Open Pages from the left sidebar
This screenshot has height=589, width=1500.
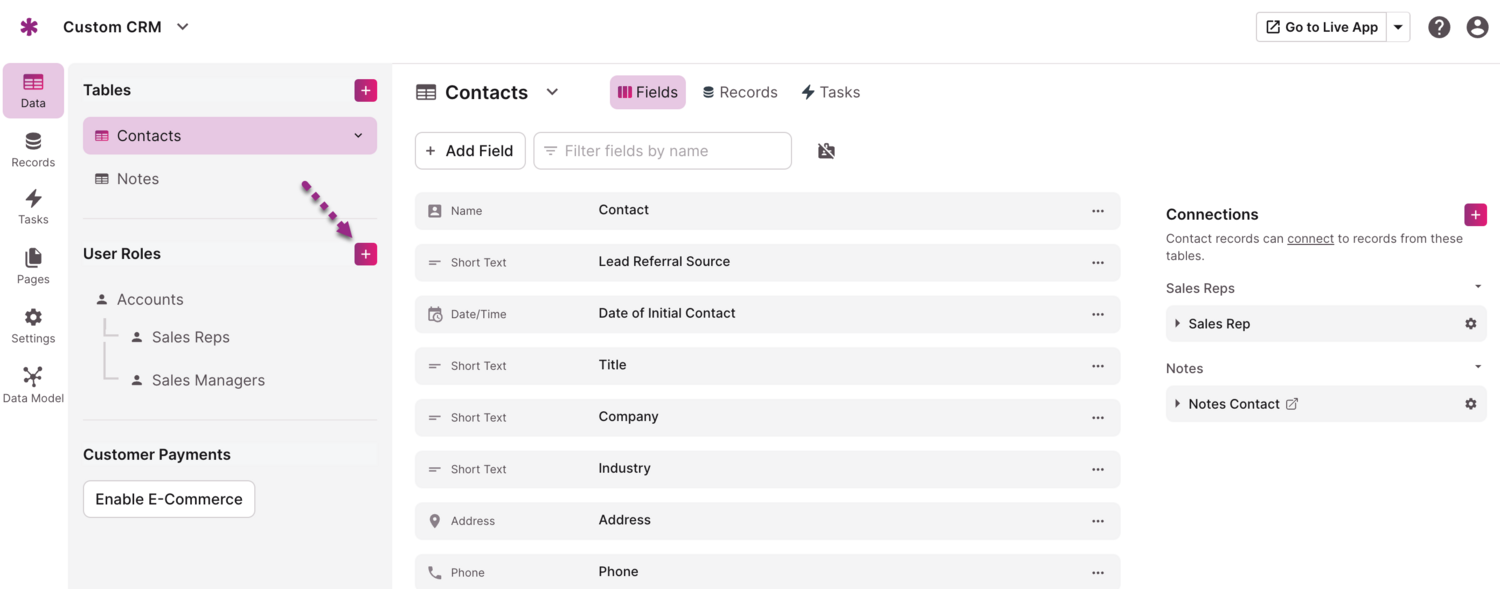pos(33,267)
